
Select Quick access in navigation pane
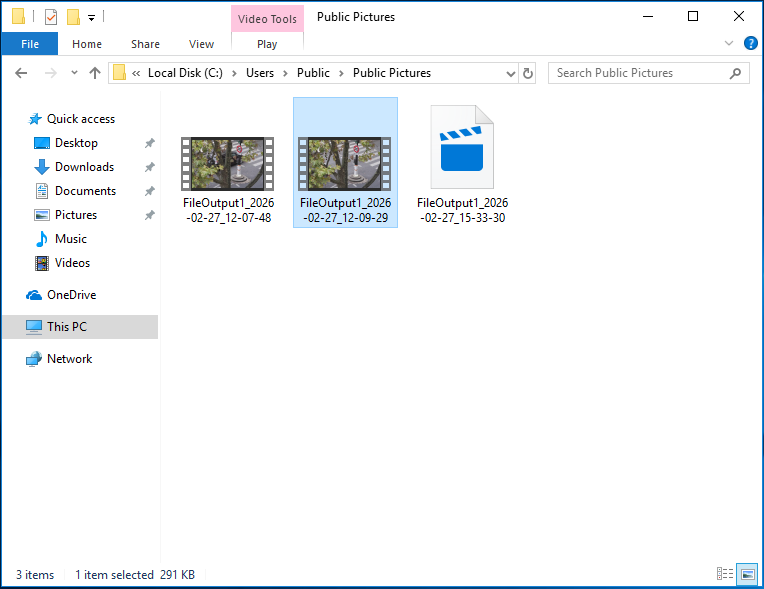pyautogui.click(x=81, y=119)
